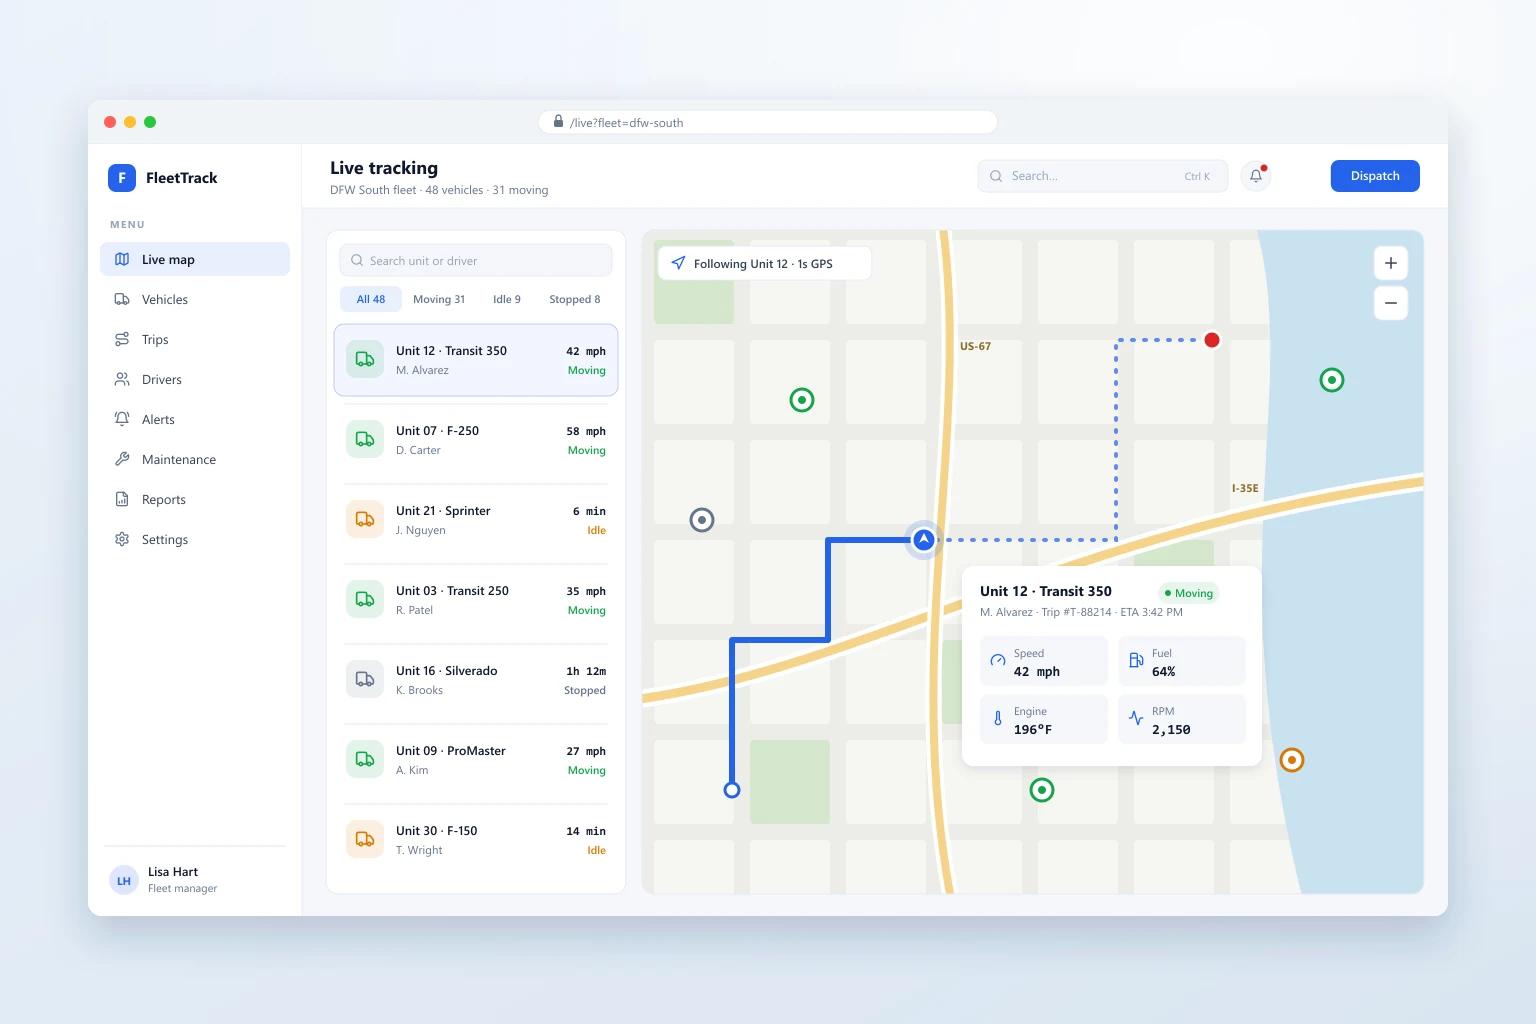The image size is (1536, 1024).
Task: Zoom out on the map
Action: tap(1391, 303)
